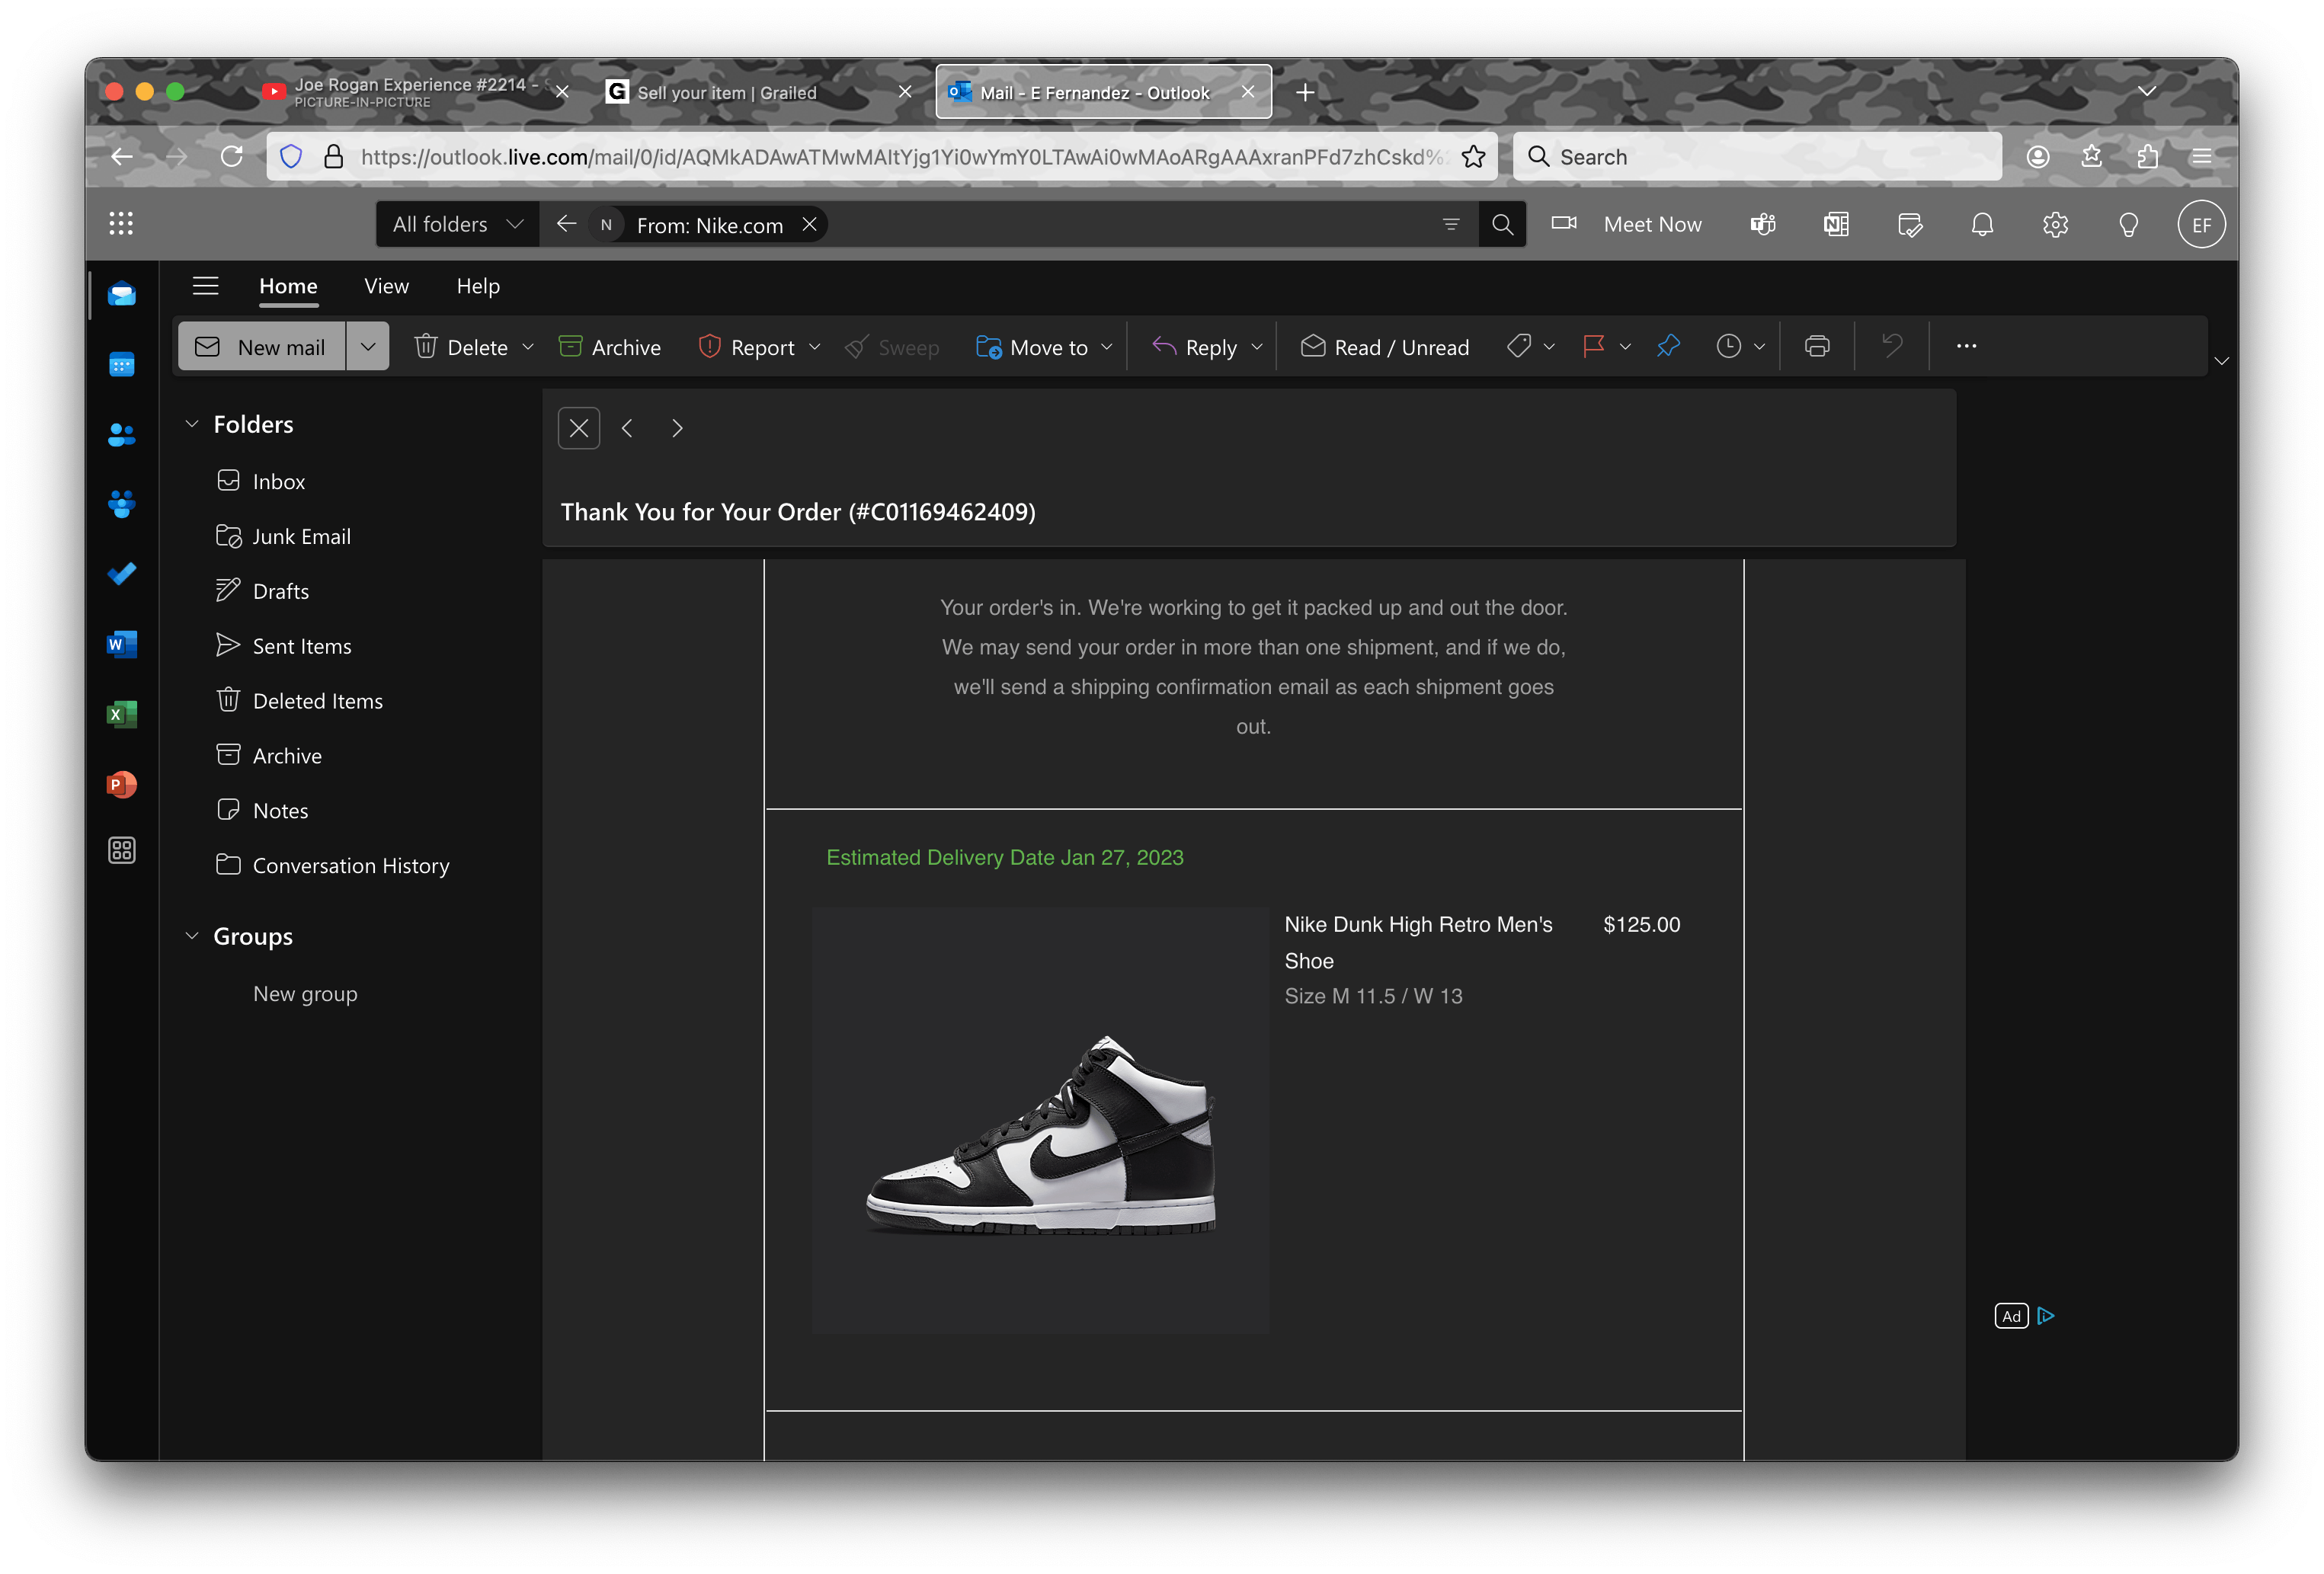Open Groups icon in left app rail
Viewport: 2324px width, 1574px height.
(122, 504)
